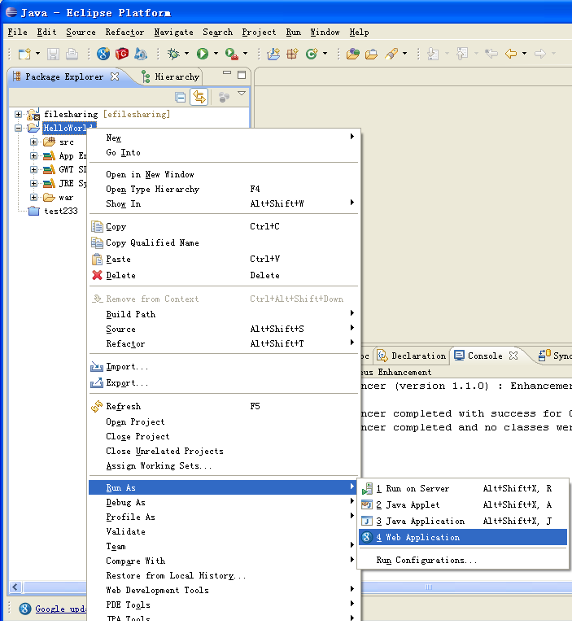This screenshot has height=621, width=572.
Task: Click the red GWT compile toolbar icon
Action: coord(122,53)
